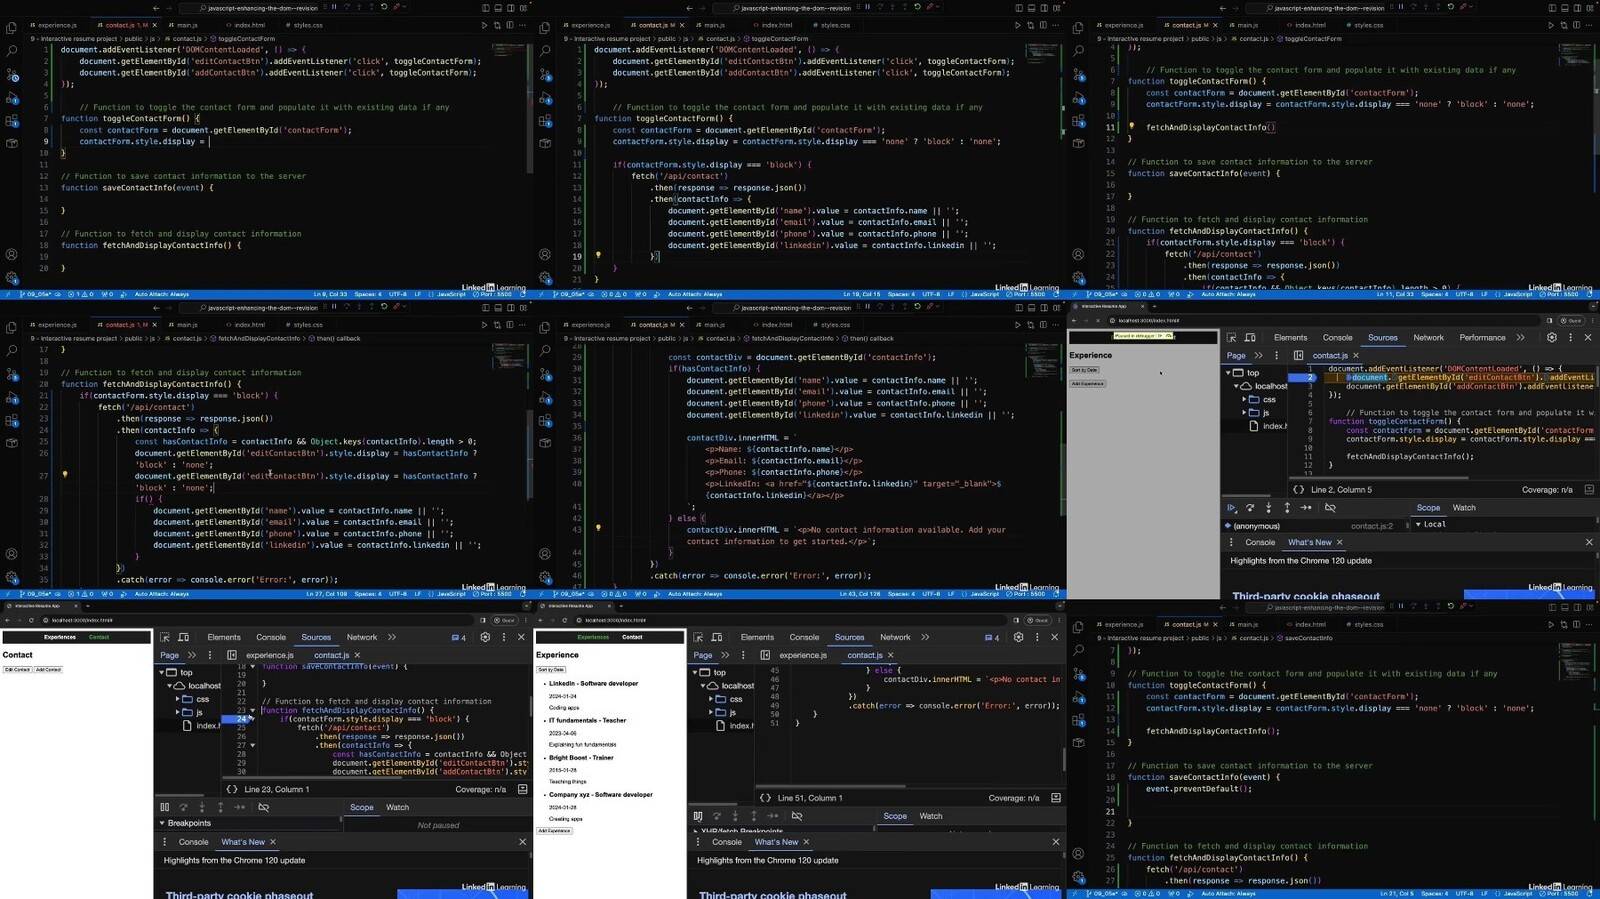
Task: Open settings gear in the middle-right DevTools
Action: [x=1552, y=338]
